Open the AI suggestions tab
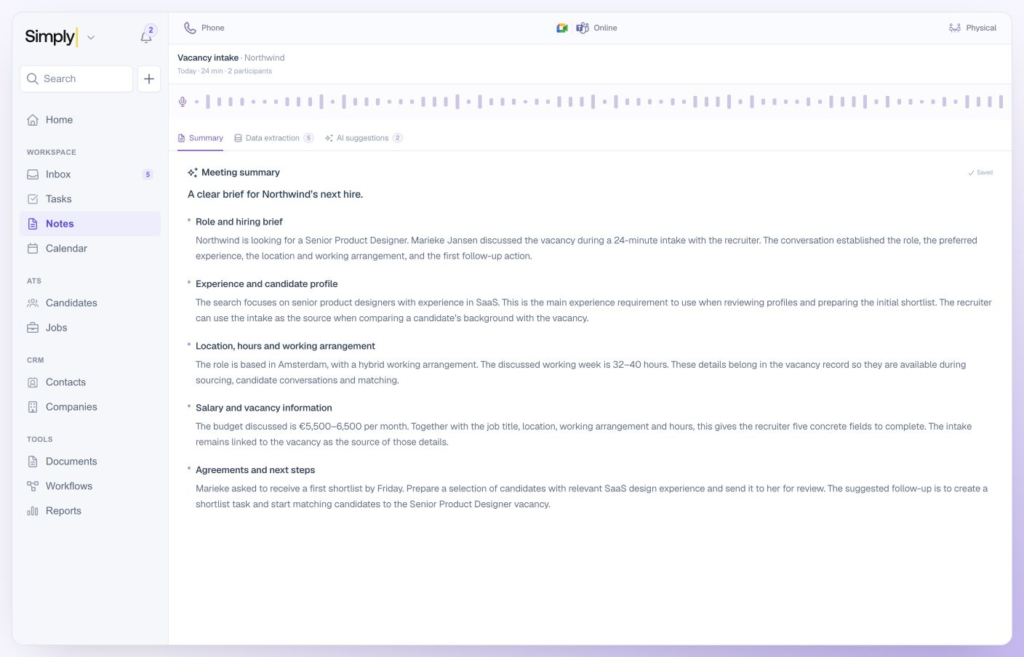This screenshot has height=657, width=1024. point(363,138)
